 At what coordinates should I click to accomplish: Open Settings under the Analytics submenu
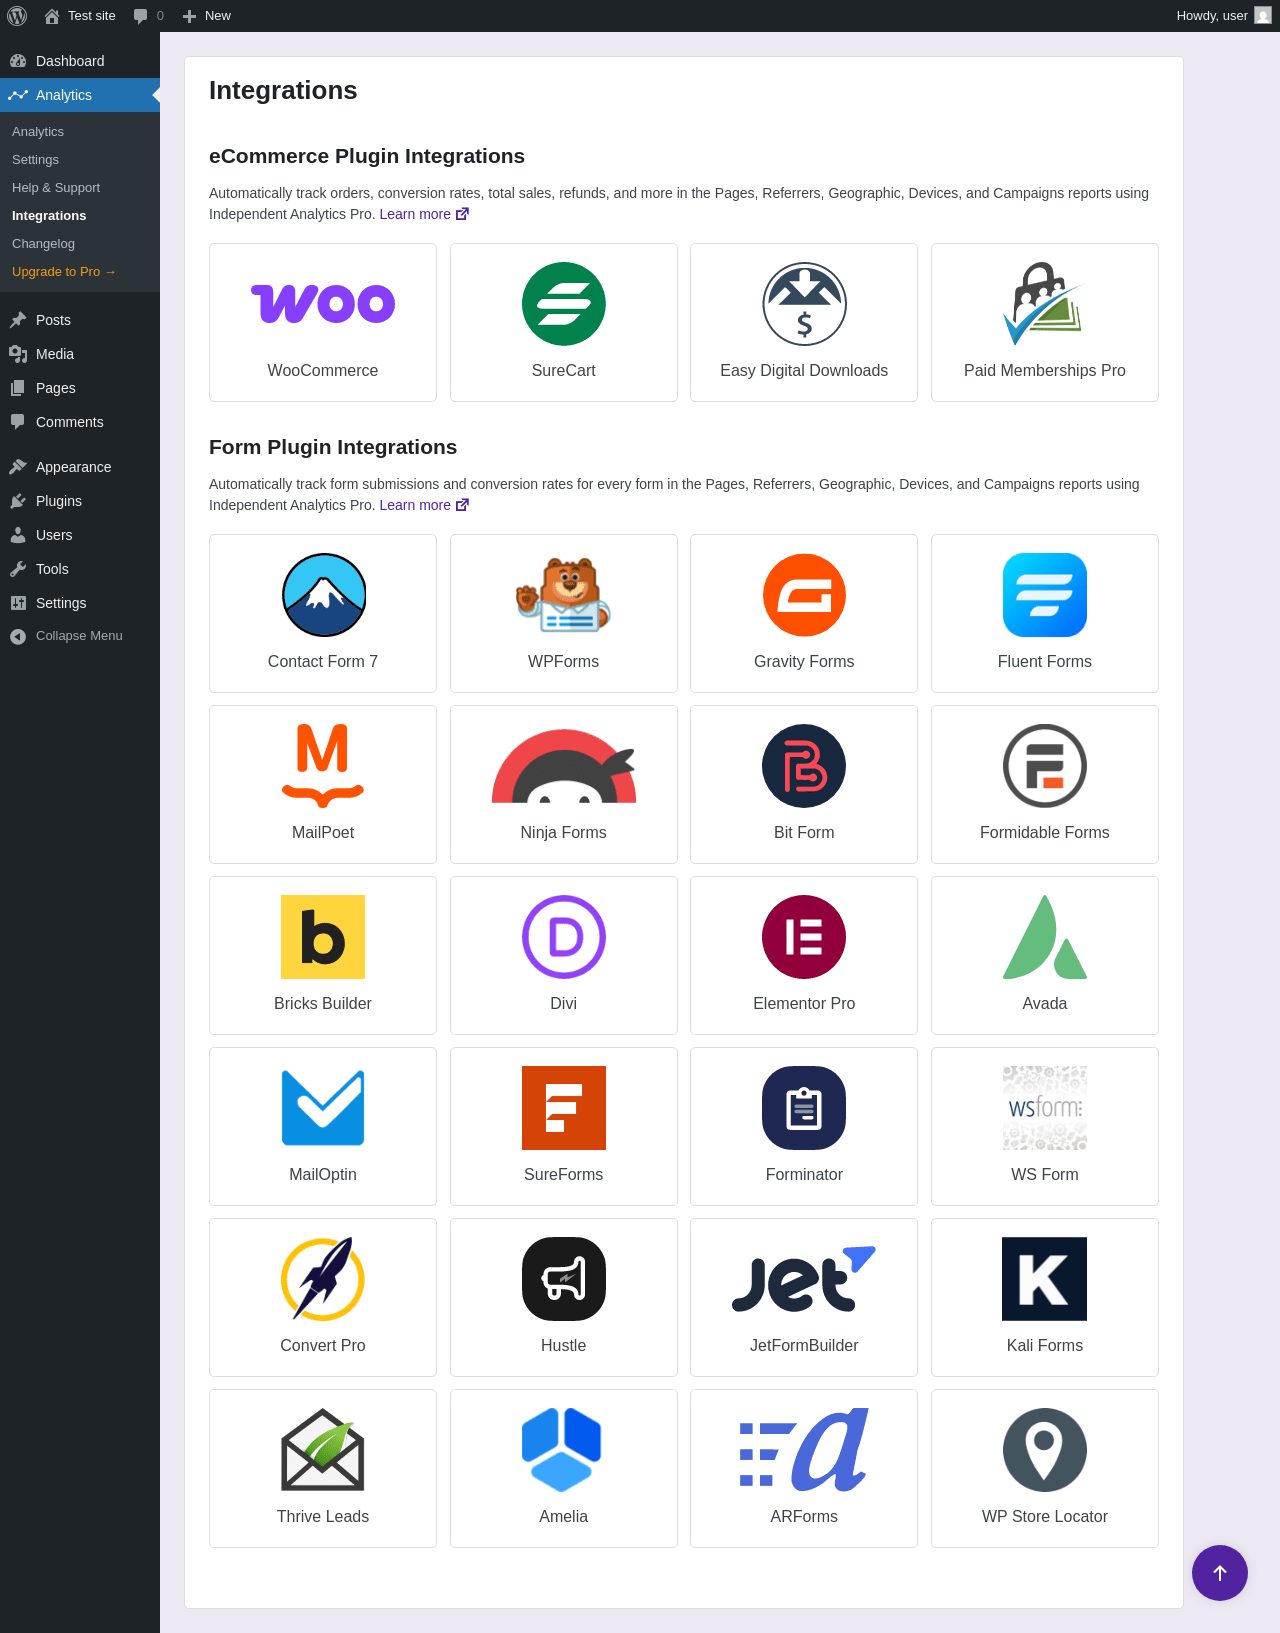(35, 160)
